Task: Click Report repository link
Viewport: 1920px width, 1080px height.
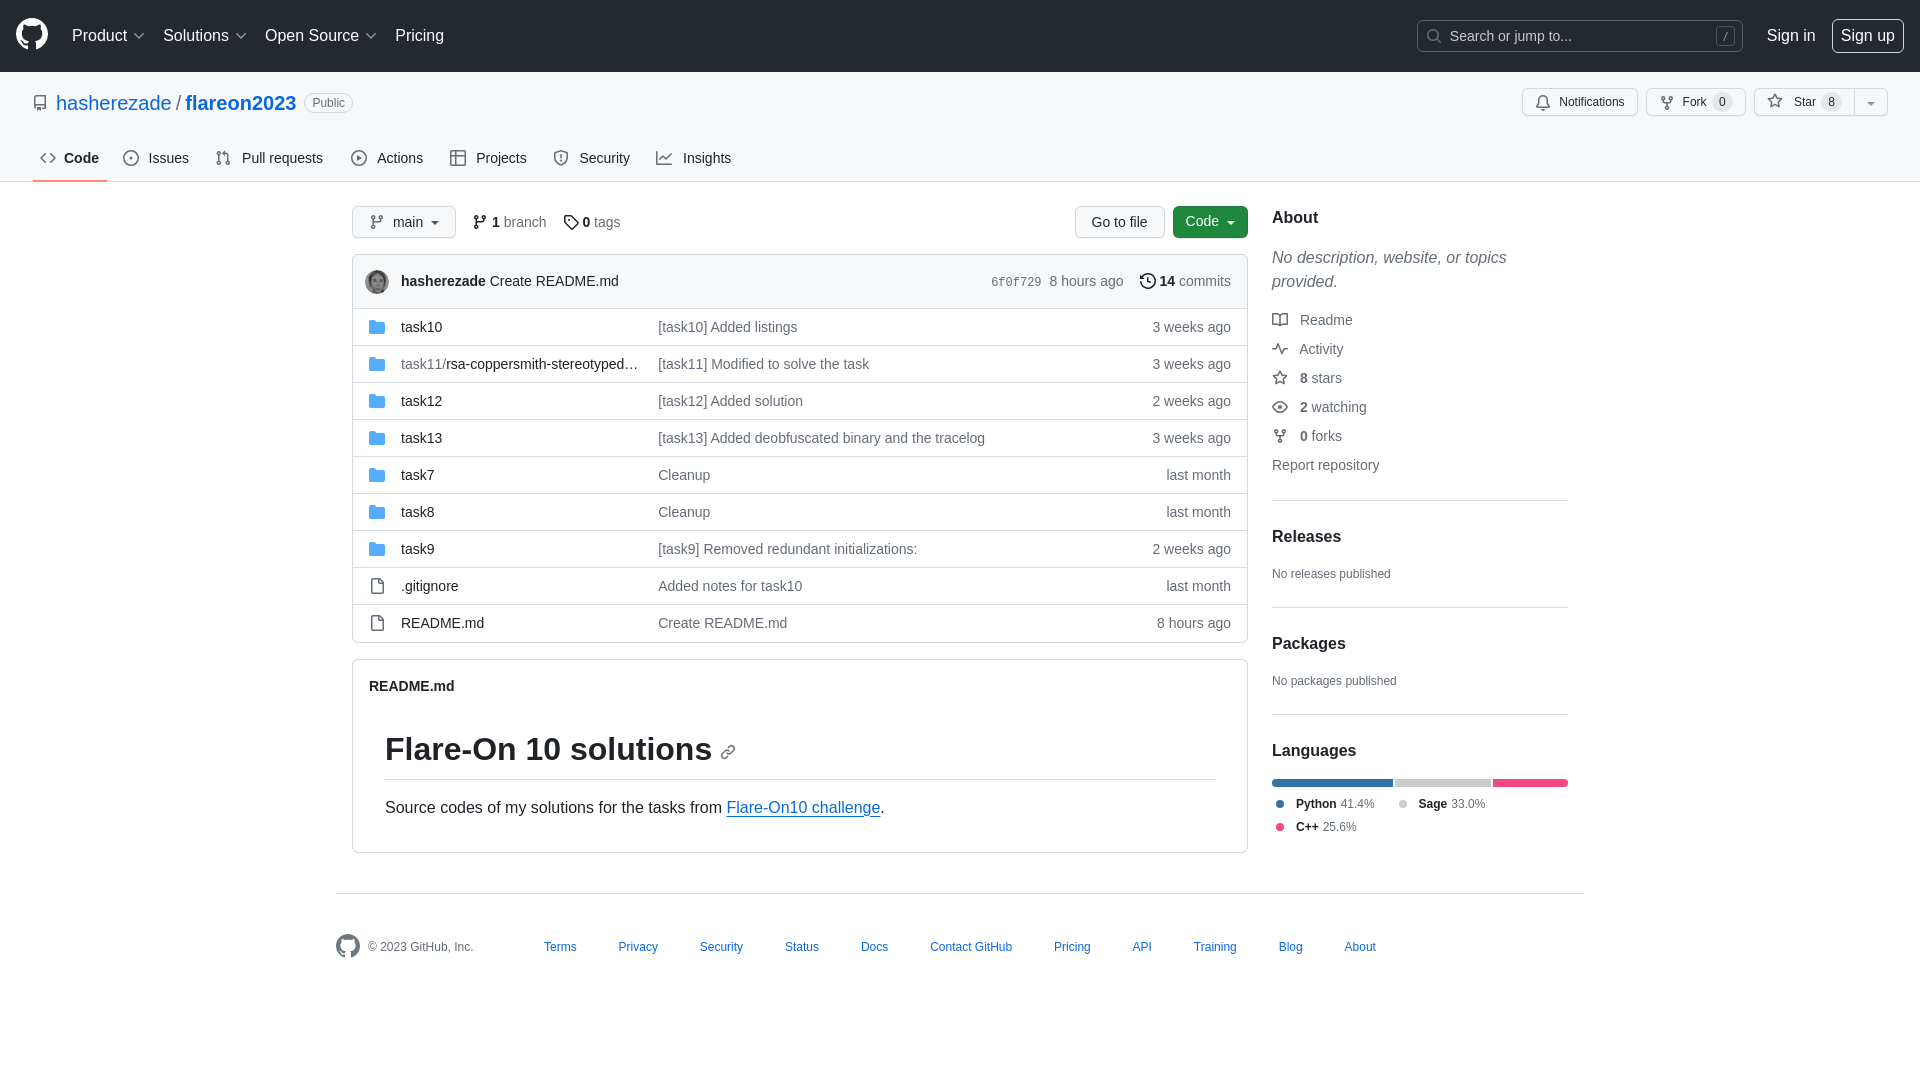Action: (x=1325, y=465)
